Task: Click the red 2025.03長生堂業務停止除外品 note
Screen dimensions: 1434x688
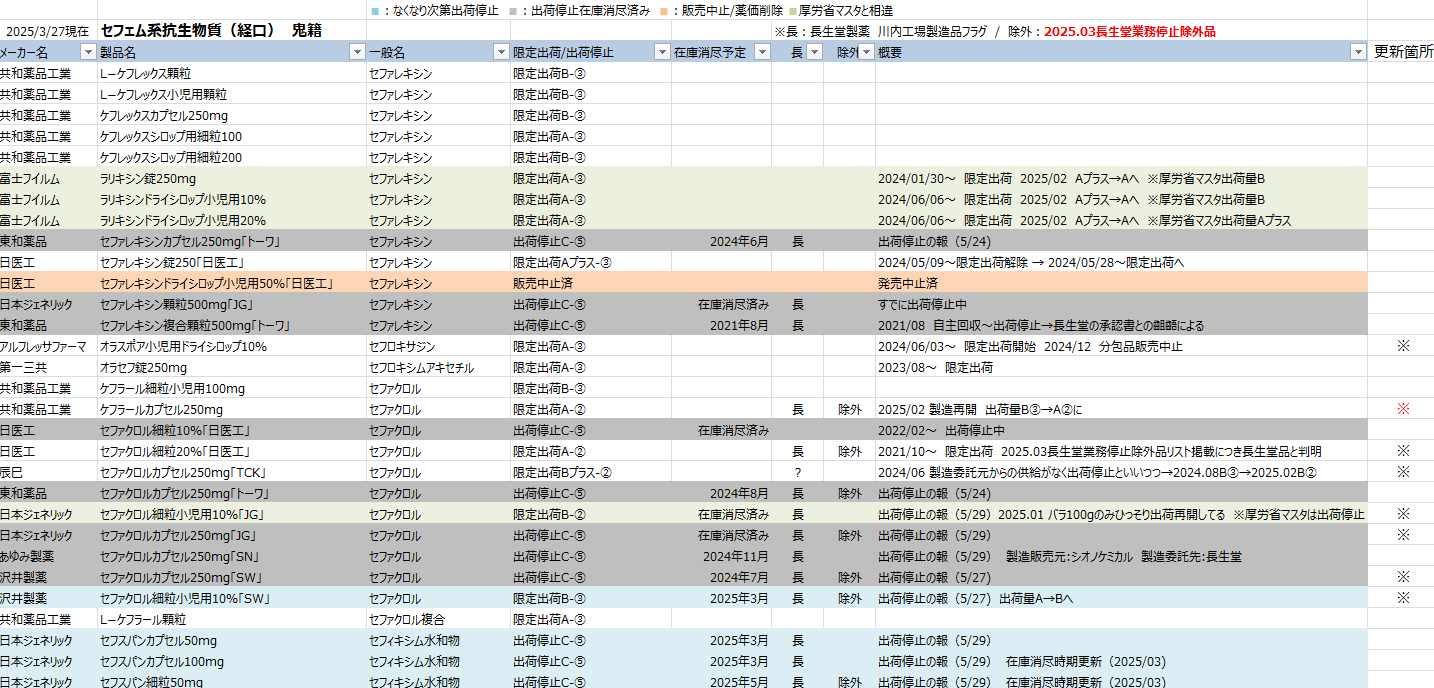Action: [x=1130, y=32]
